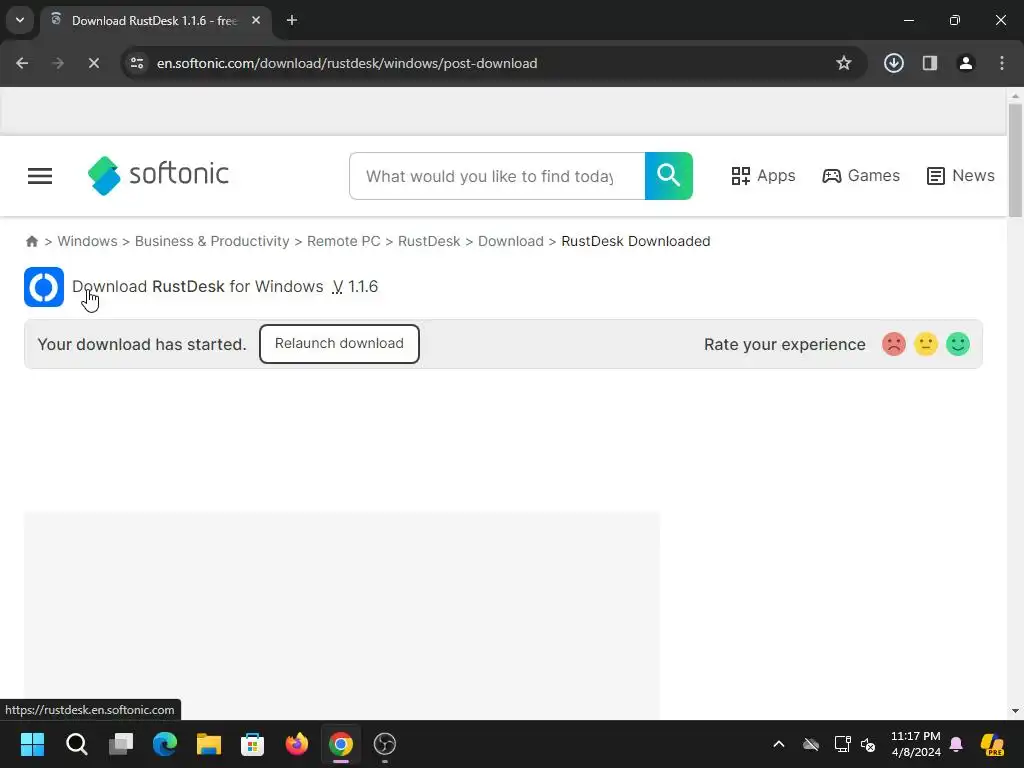Click the RustDesk app icon

(44, 287)
